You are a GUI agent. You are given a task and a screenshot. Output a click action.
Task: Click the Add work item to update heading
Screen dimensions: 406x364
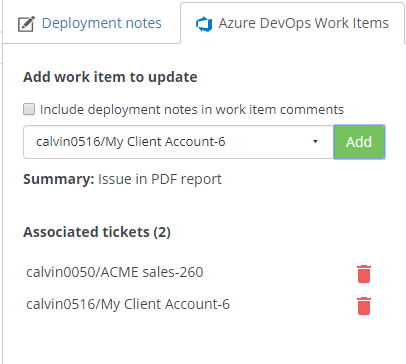[110, 77]
